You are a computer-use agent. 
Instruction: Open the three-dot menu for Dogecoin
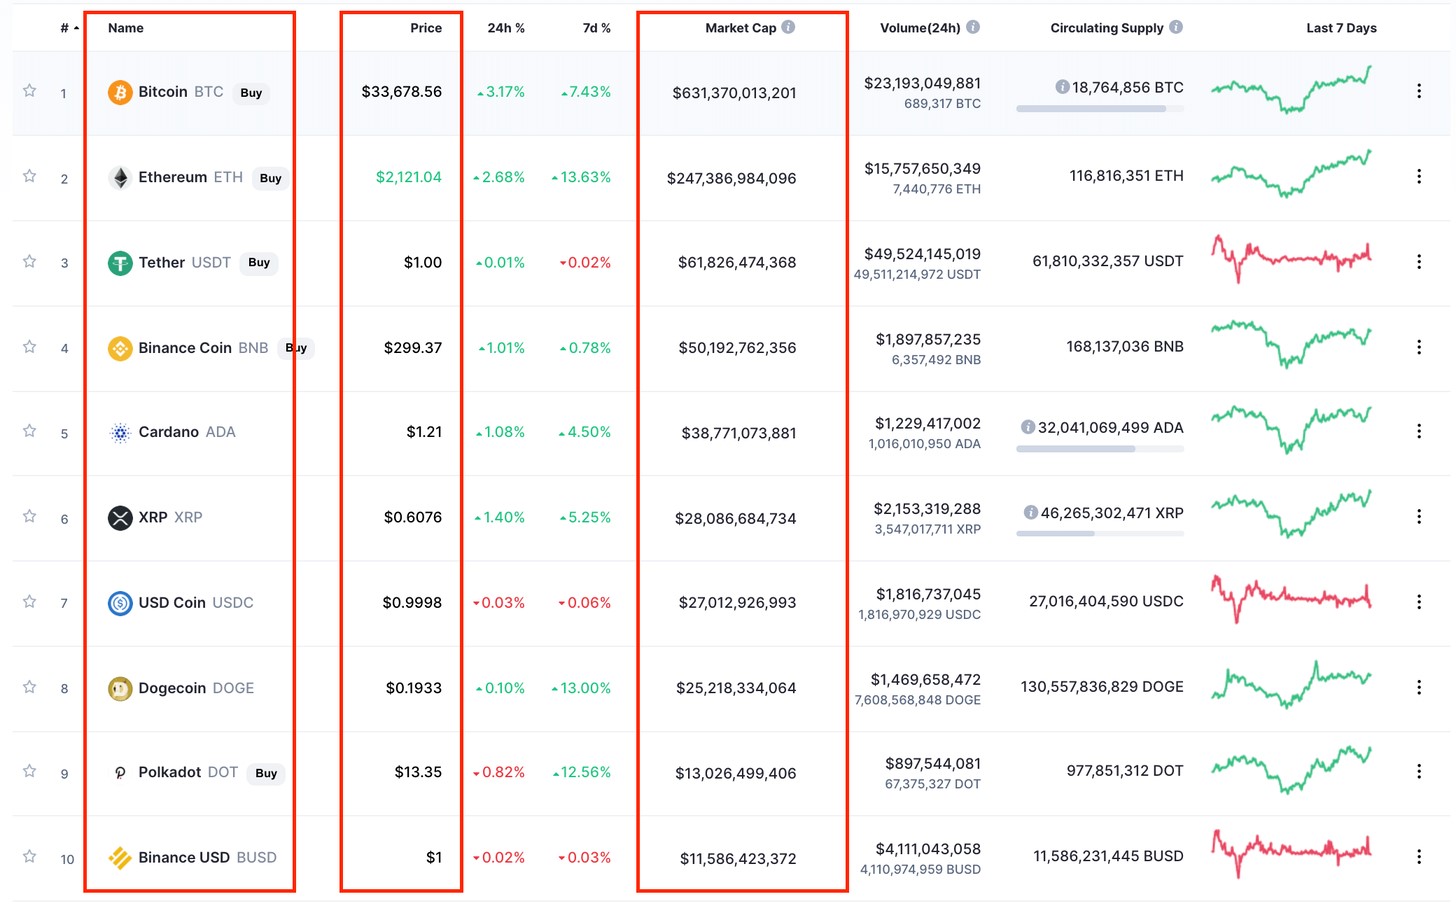pyautogui.click(x=1418, y=687)
